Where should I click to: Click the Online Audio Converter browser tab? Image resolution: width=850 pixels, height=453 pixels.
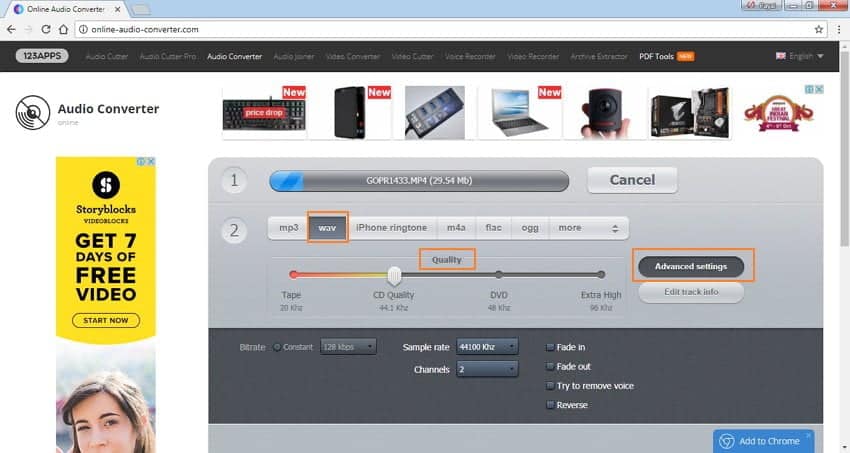[x=67, y=9]
